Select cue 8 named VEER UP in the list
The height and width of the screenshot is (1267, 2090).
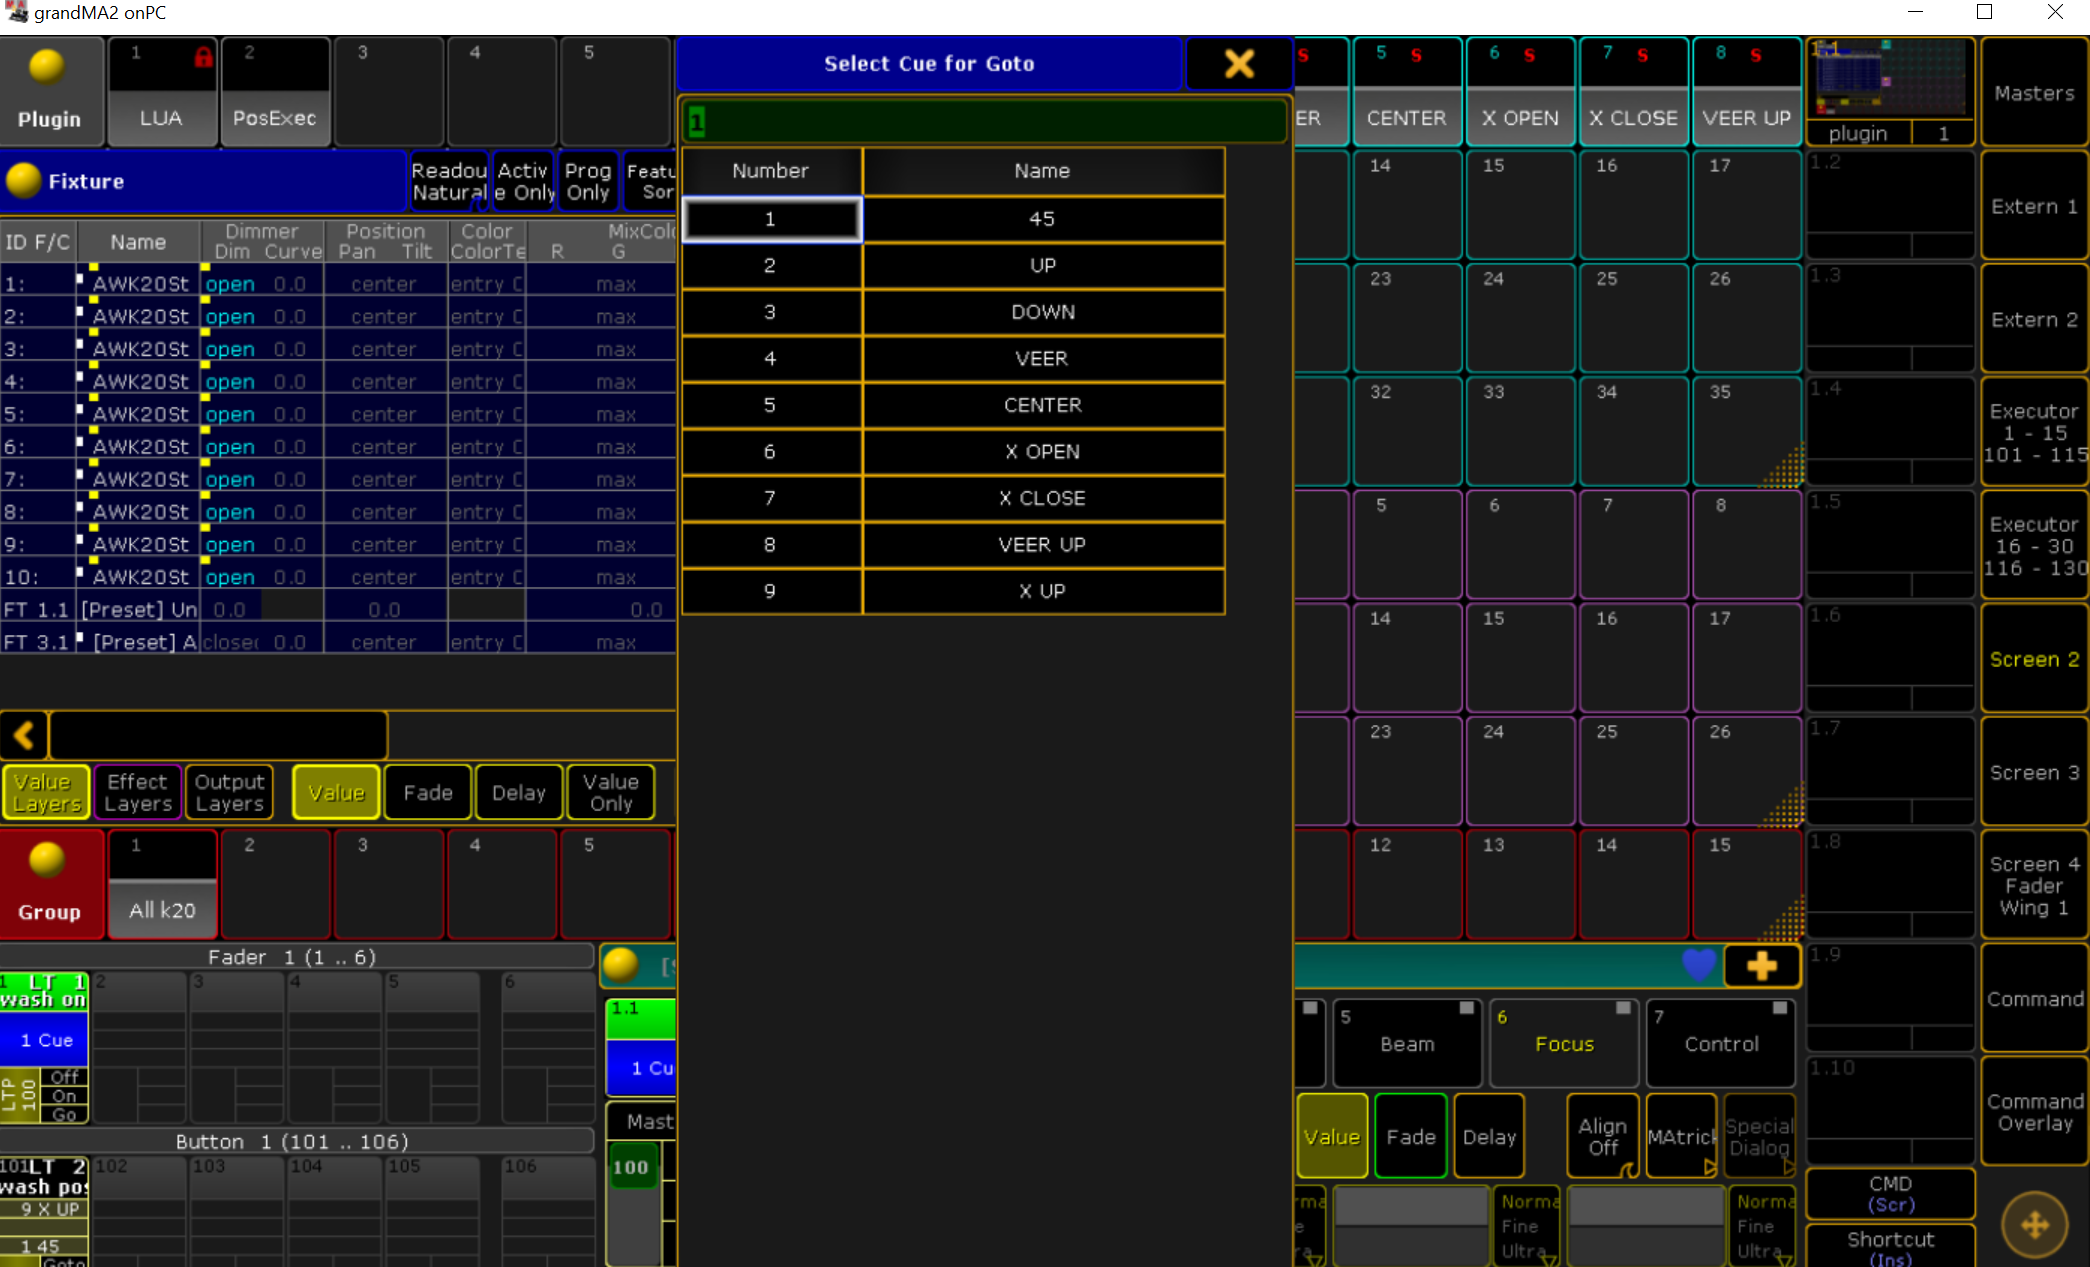click(x=953, y=545)
